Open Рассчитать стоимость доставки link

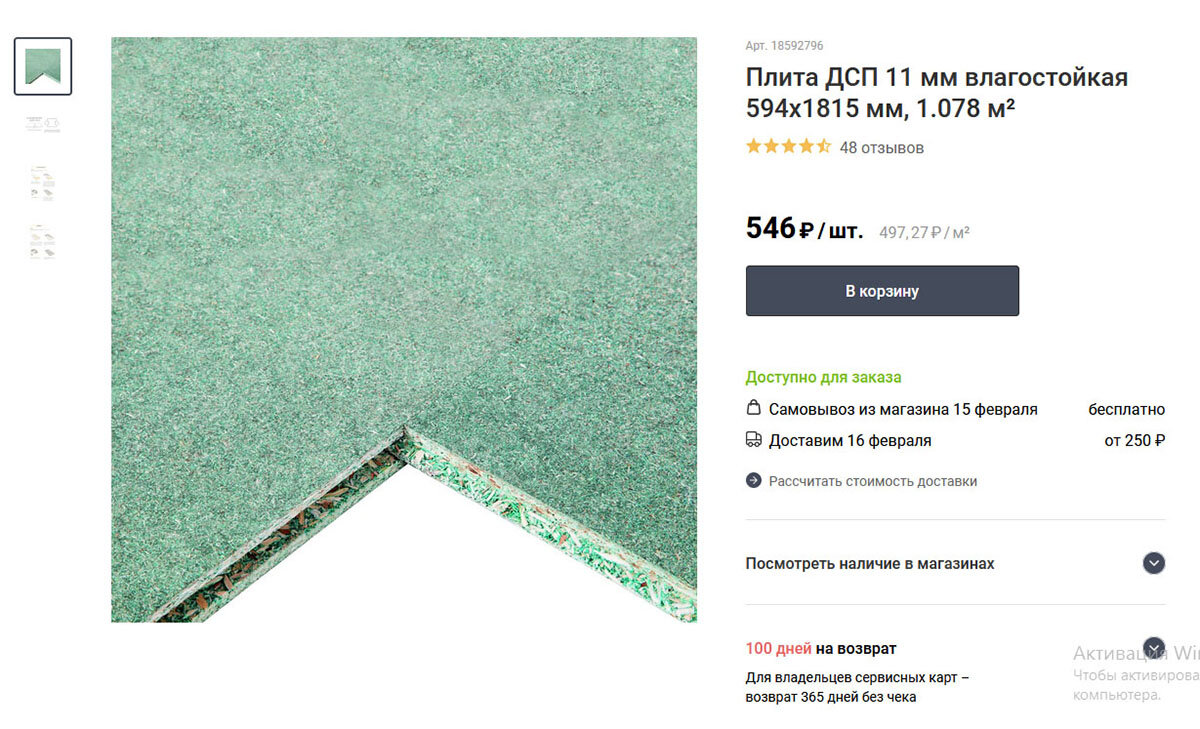coord(873,481)
